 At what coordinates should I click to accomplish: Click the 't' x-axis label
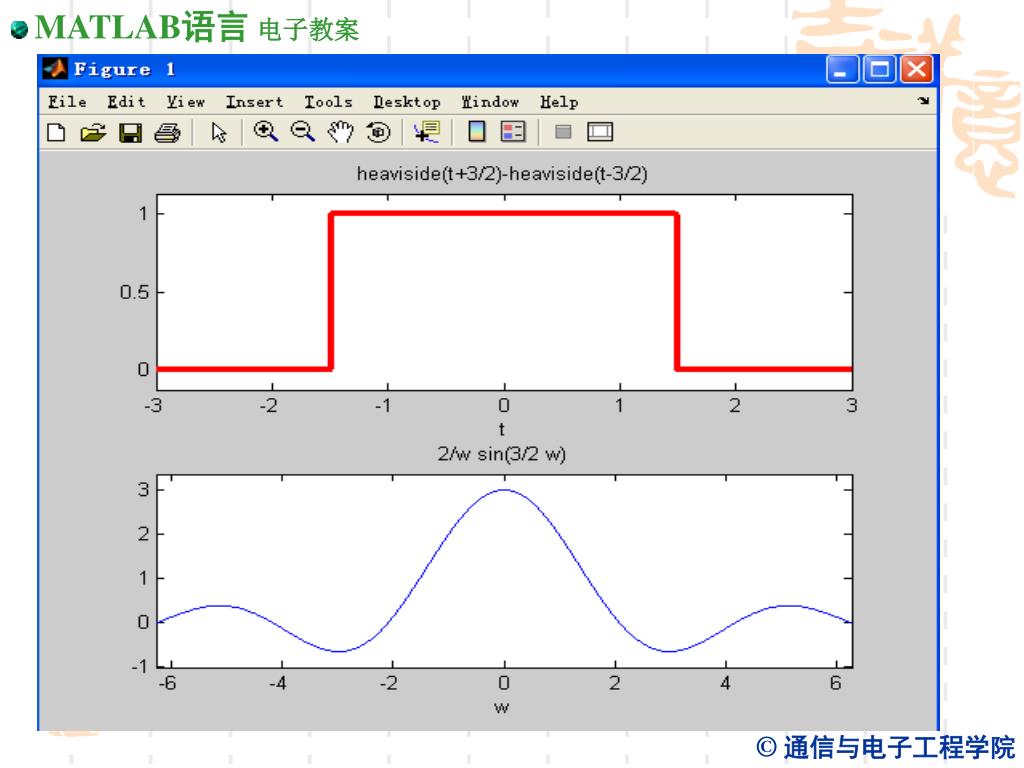502,429
